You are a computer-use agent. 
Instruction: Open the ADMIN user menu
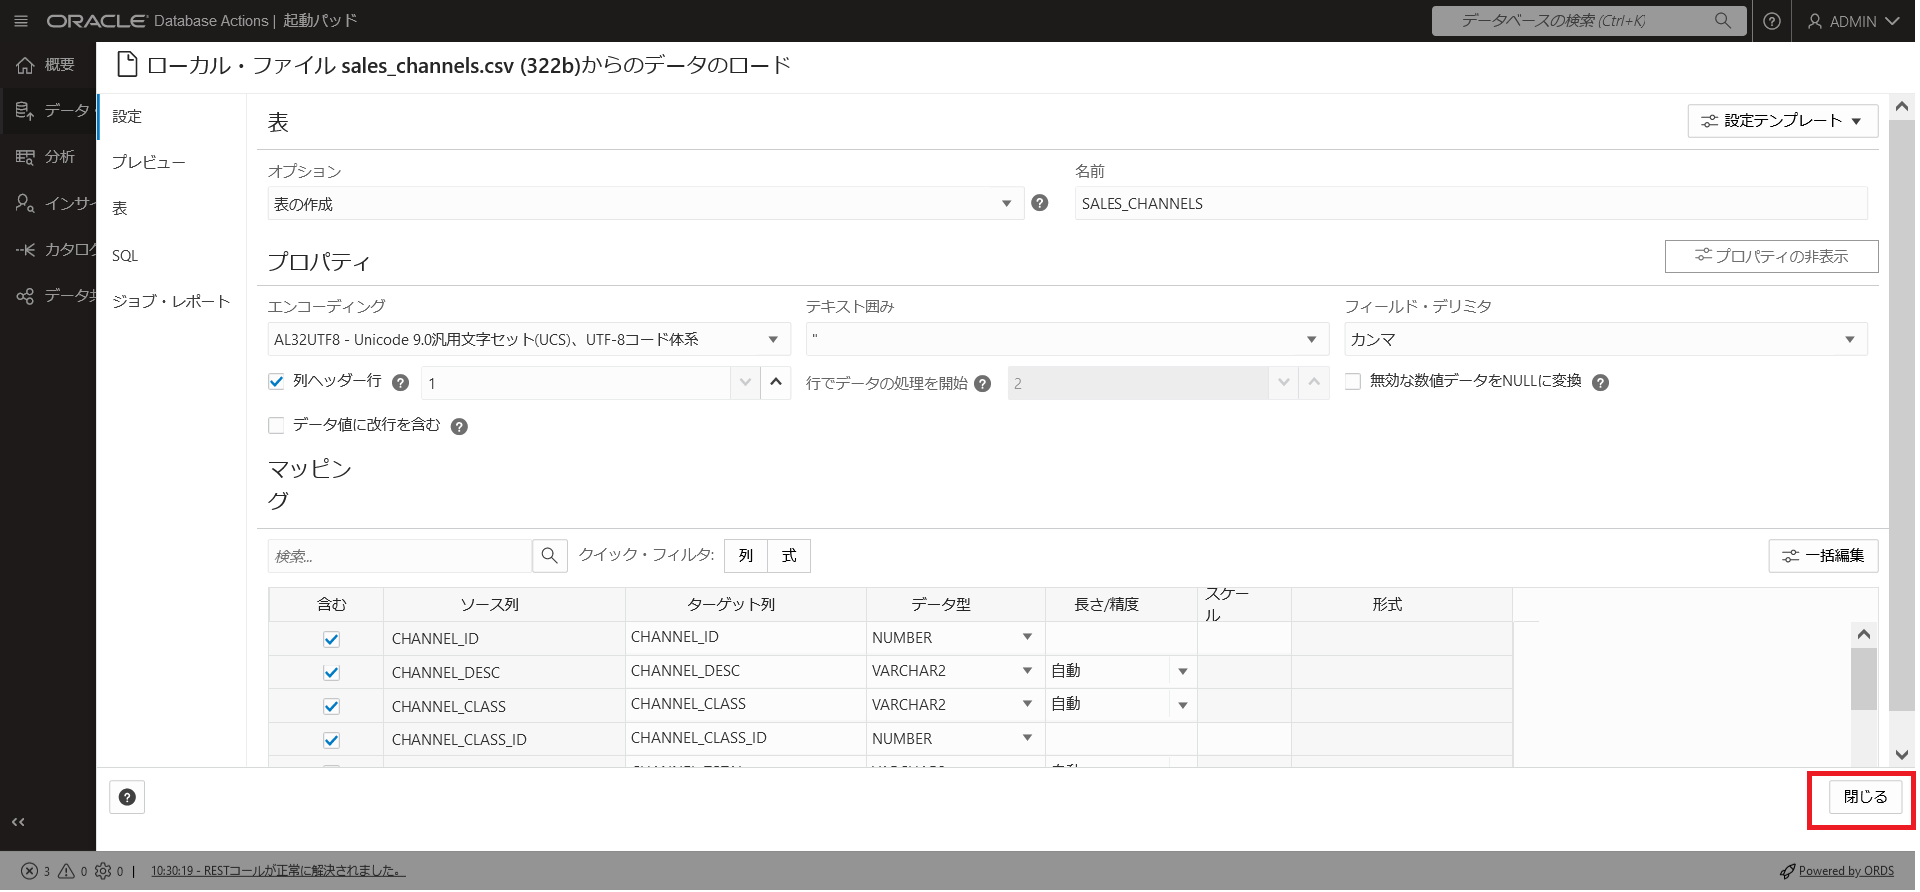(1853, 21)
